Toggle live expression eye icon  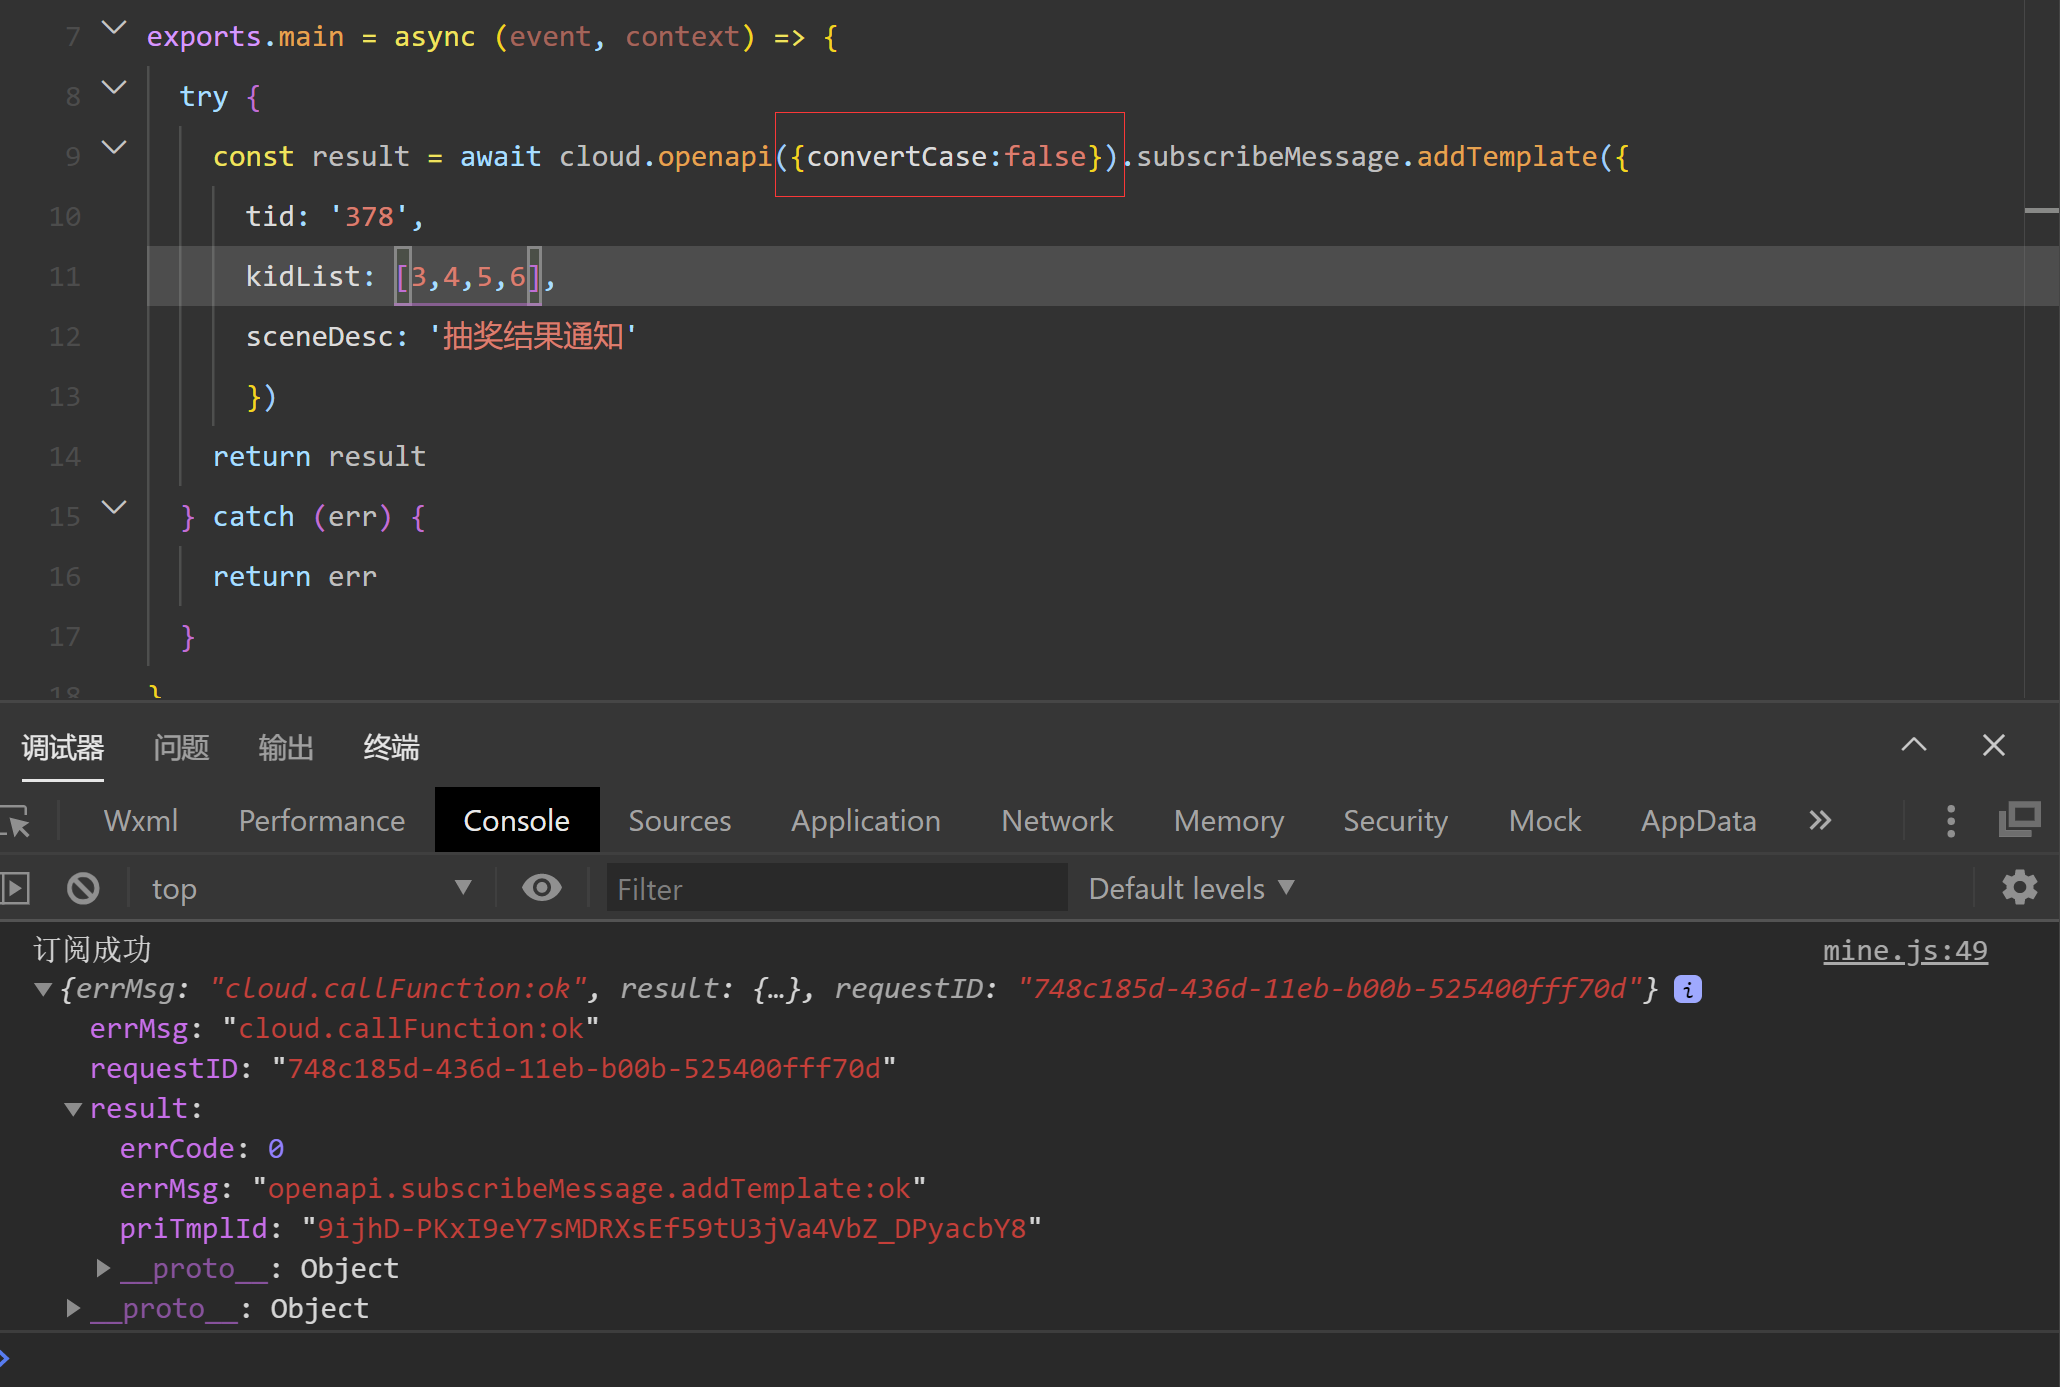click(x=541, y=888)
